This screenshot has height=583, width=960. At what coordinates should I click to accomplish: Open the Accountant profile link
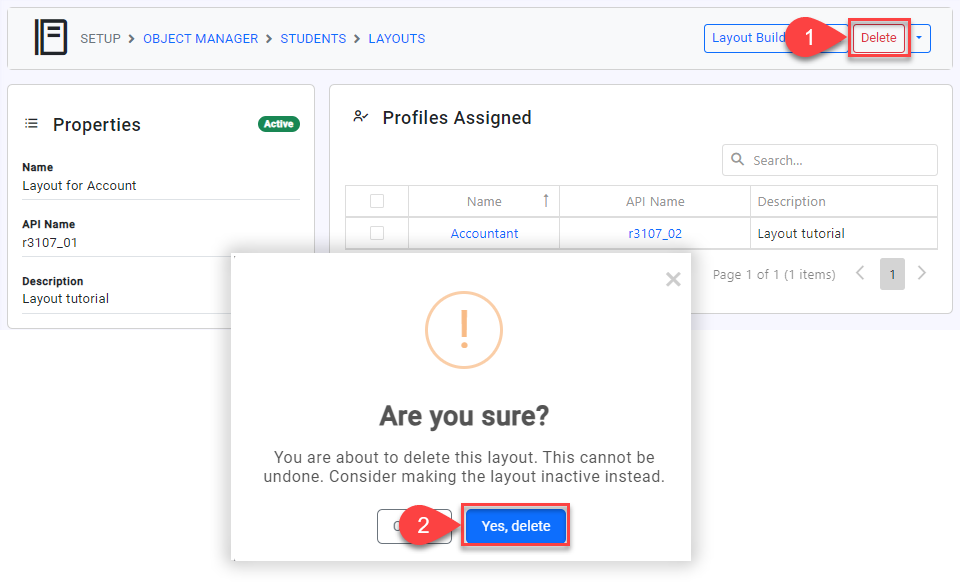[484, 233]
